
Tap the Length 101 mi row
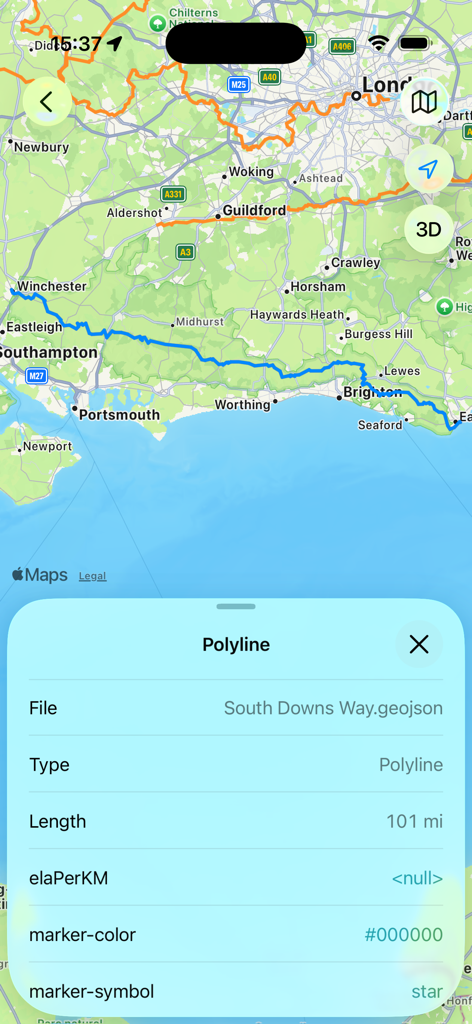tap(236, 822)
